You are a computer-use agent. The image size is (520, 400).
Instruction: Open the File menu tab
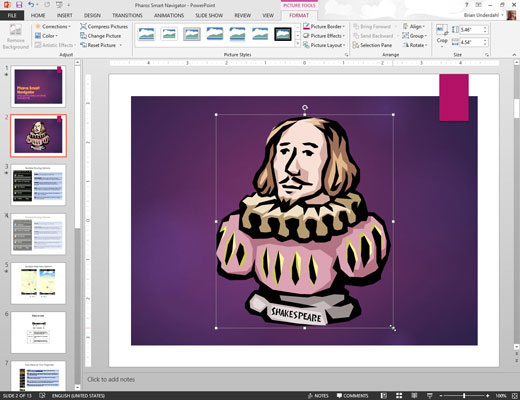(12, 15)
